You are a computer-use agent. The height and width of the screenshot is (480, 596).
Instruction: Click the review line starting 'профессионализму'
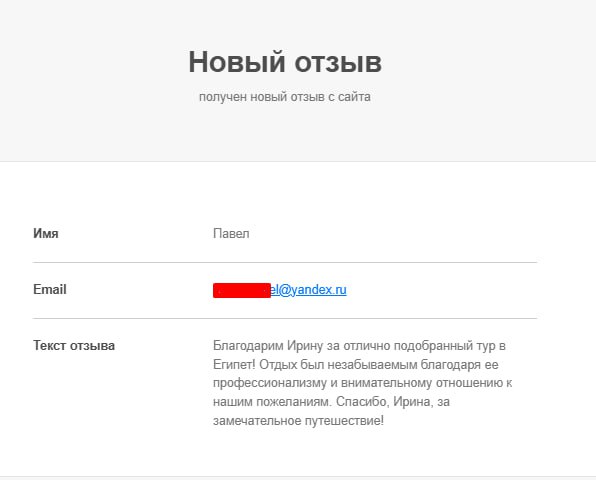tap(362, 383)
